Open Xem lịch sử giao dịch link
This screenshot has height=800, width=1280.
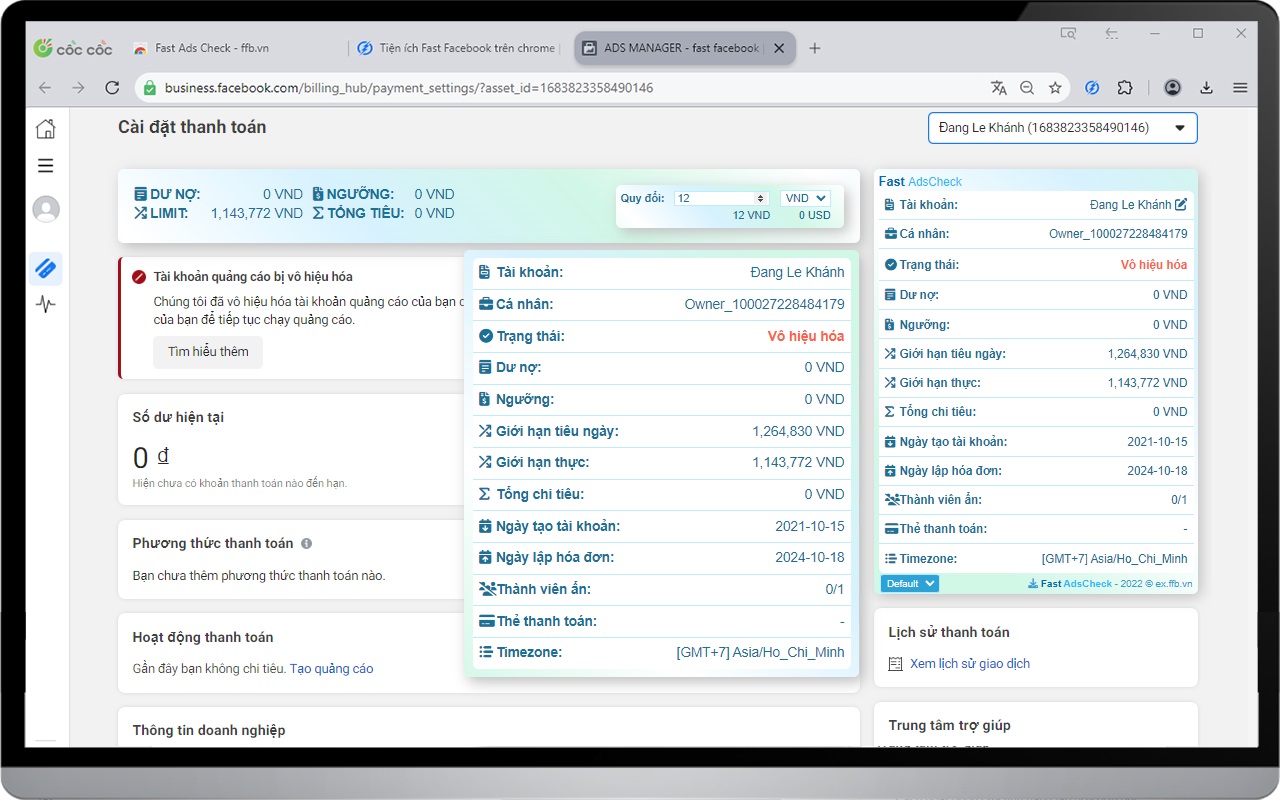click(970, 664)
